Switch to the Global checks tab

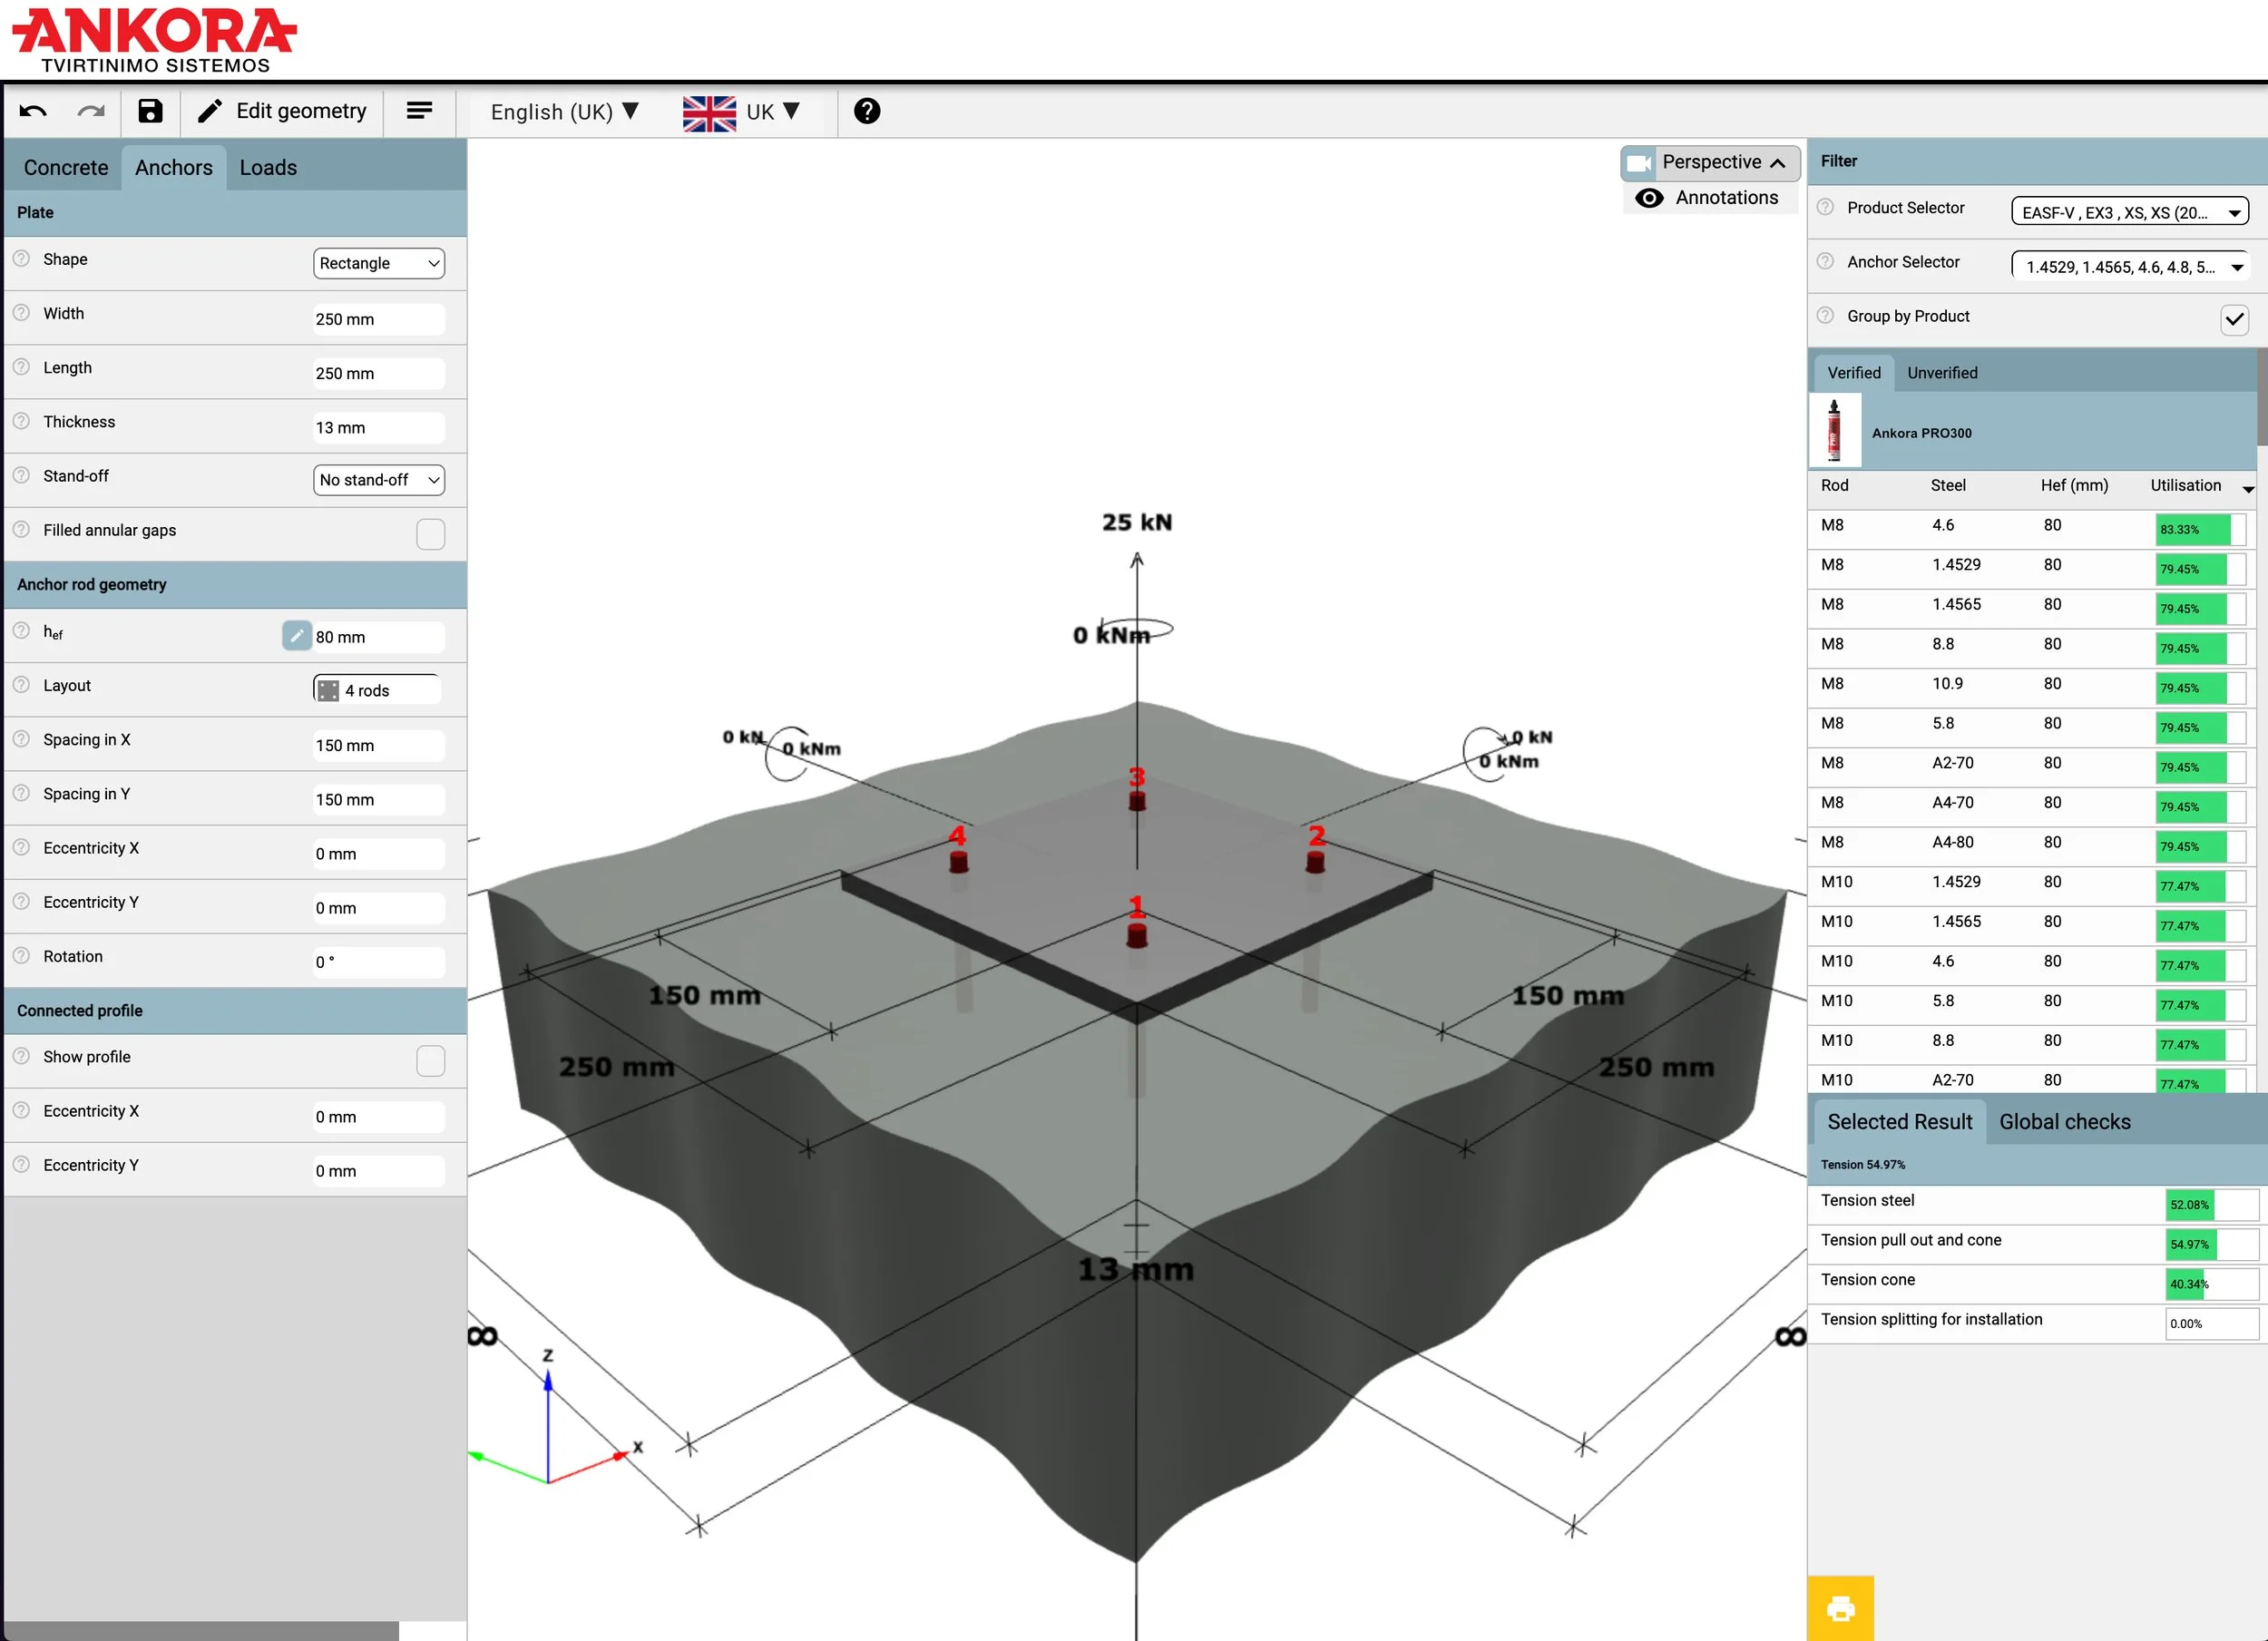(2064, 1122)
